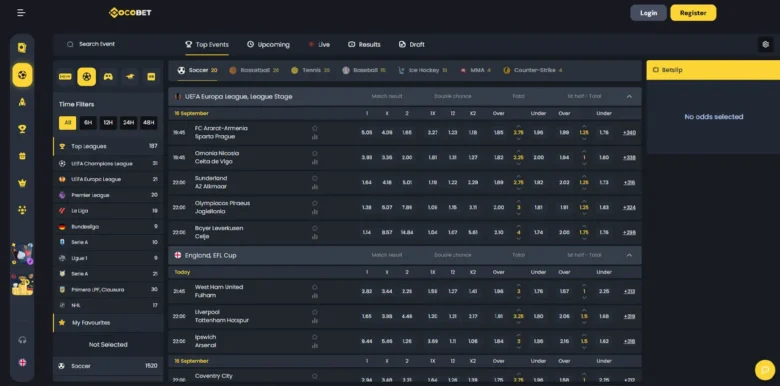
Task: Open Bundesliga in Top Leagues
Action: tap(108, 226)
